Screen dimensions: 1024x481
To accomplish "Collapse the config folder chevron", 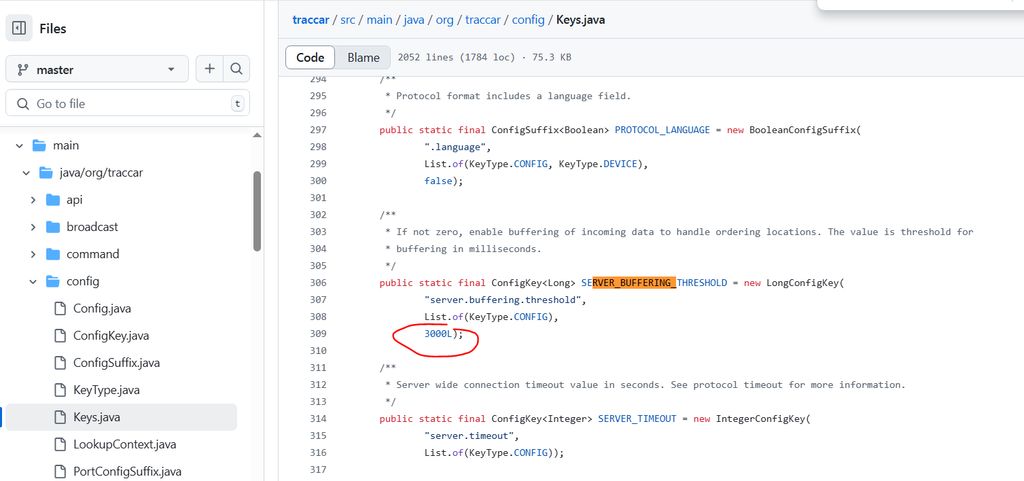I will [33, 282].
